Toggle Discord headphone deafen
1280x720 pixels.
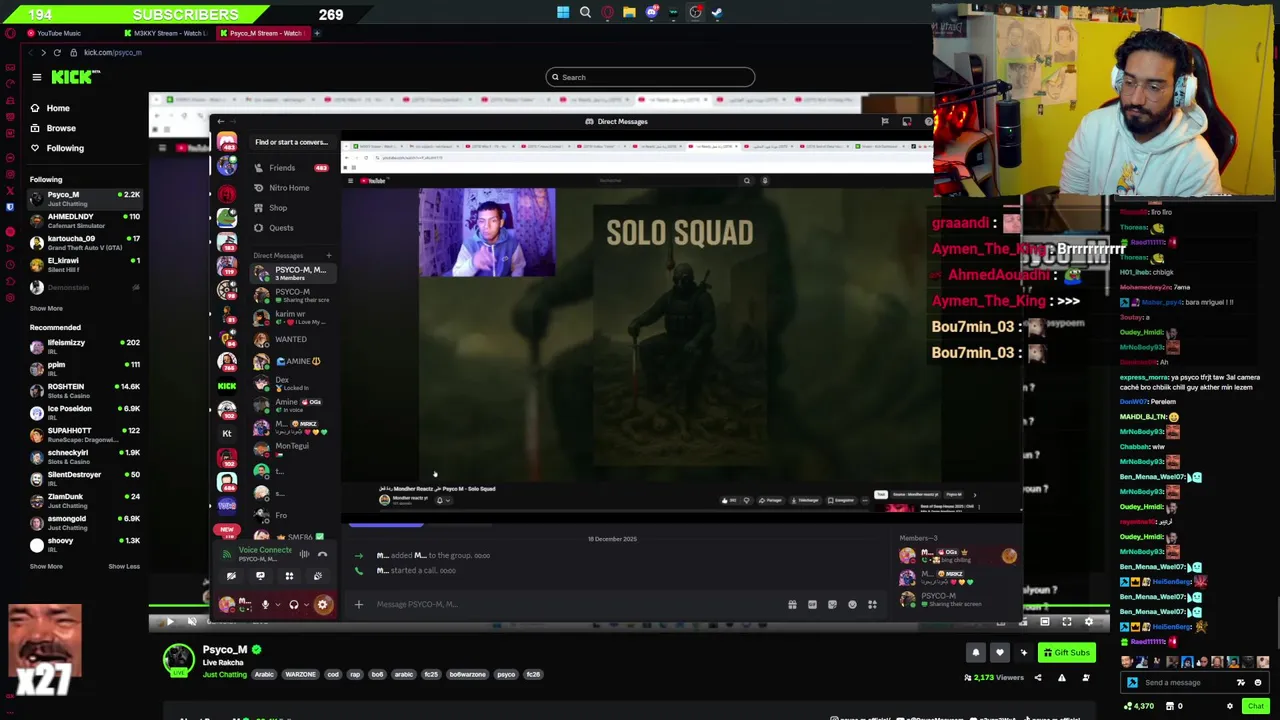[294, 604]
